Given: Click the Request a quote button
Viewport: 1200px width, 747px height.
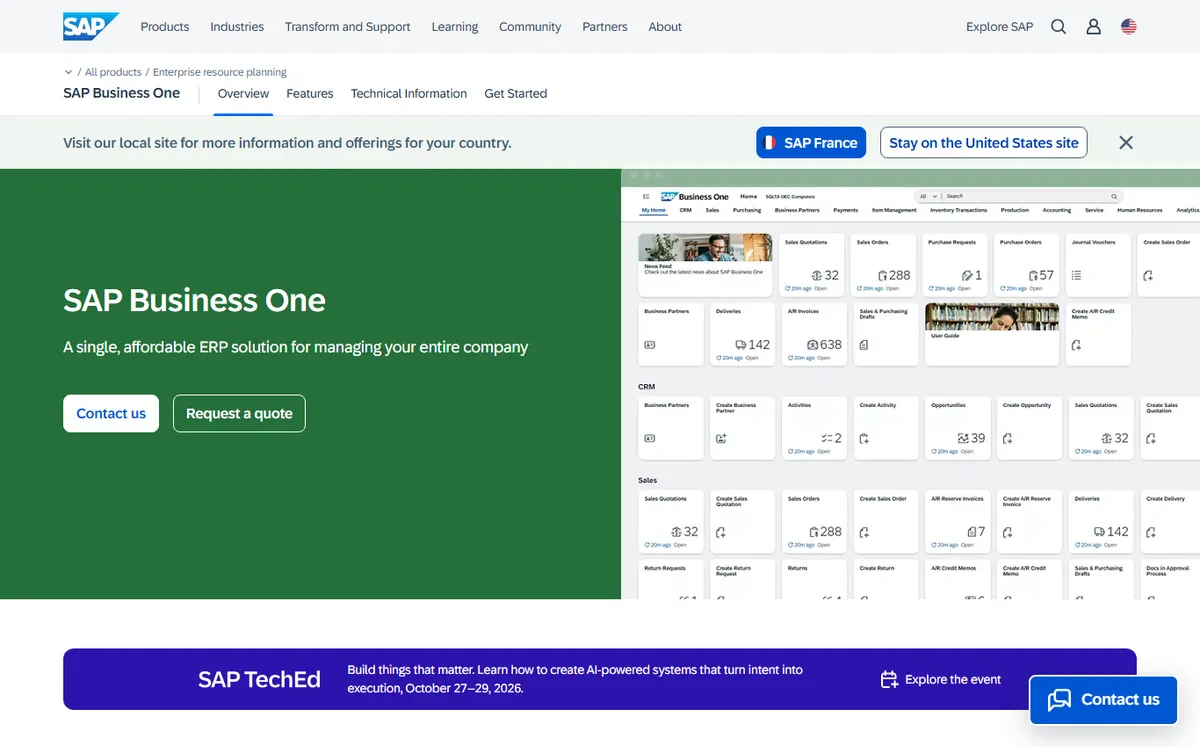Looking at the screenshot, I should click(239, 414).
